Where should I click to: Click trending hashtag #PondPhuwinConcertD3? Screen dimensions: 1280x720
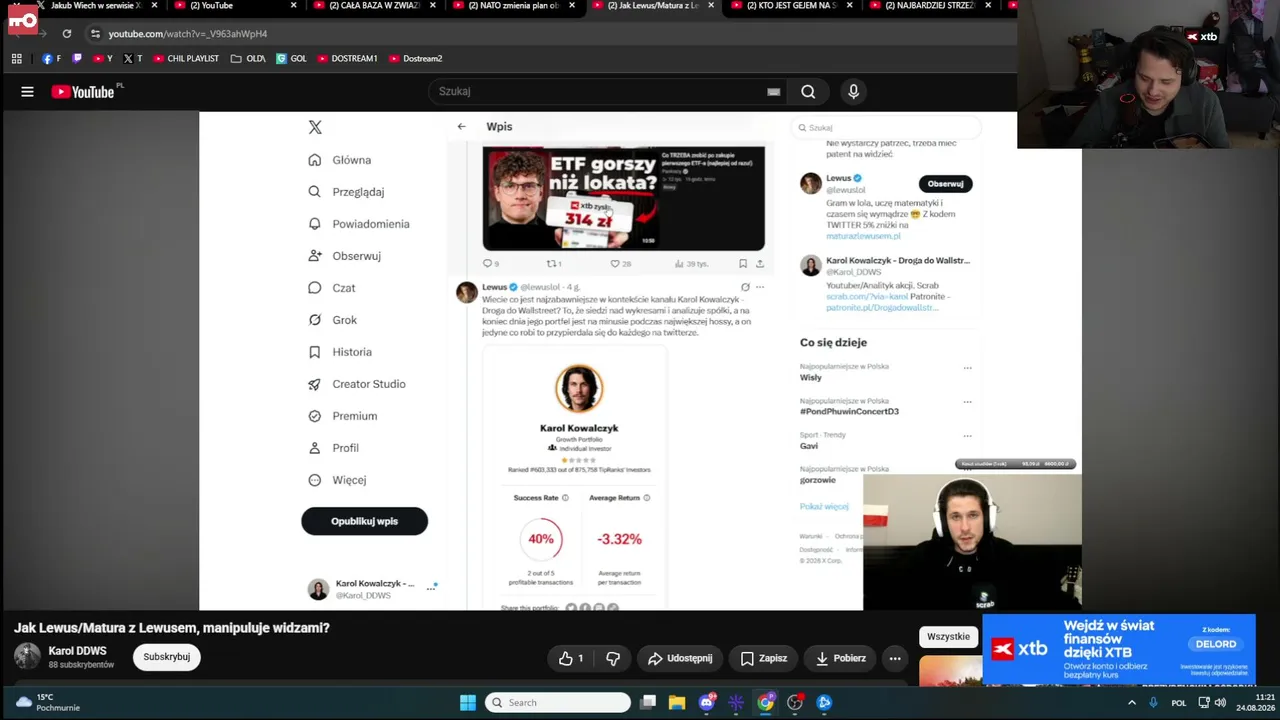(849, 411)
